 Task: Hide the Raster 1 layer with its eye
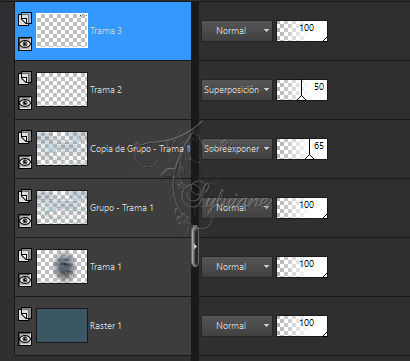point(25,339)
